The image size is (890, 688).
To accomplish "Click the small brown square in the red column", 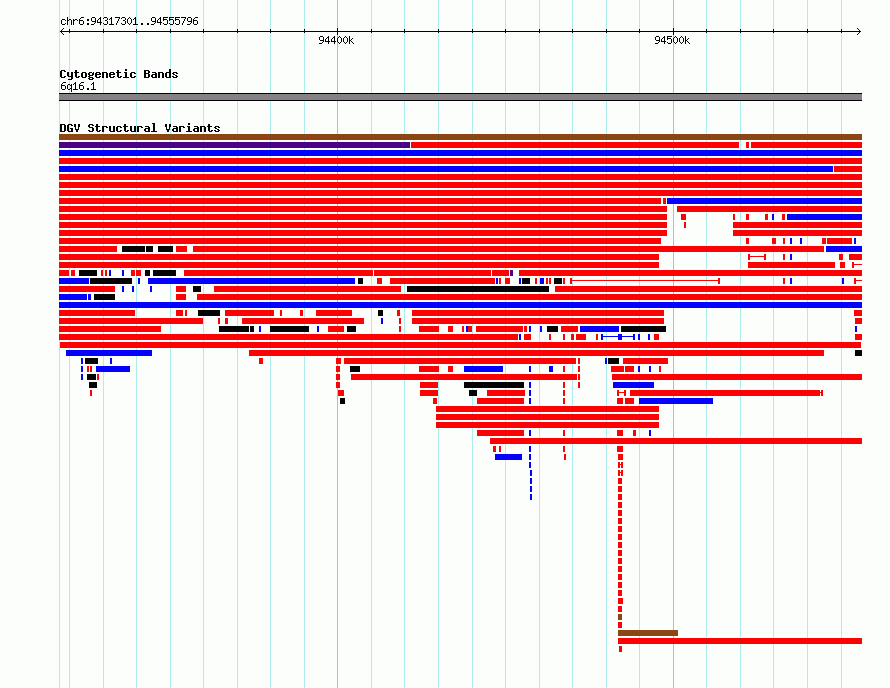I will (620, 617).
